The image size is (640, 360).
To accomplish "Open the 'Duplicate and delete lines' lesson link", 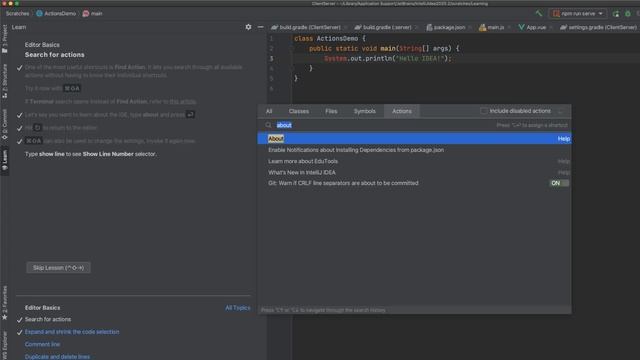I will click(x=57, y=356).
